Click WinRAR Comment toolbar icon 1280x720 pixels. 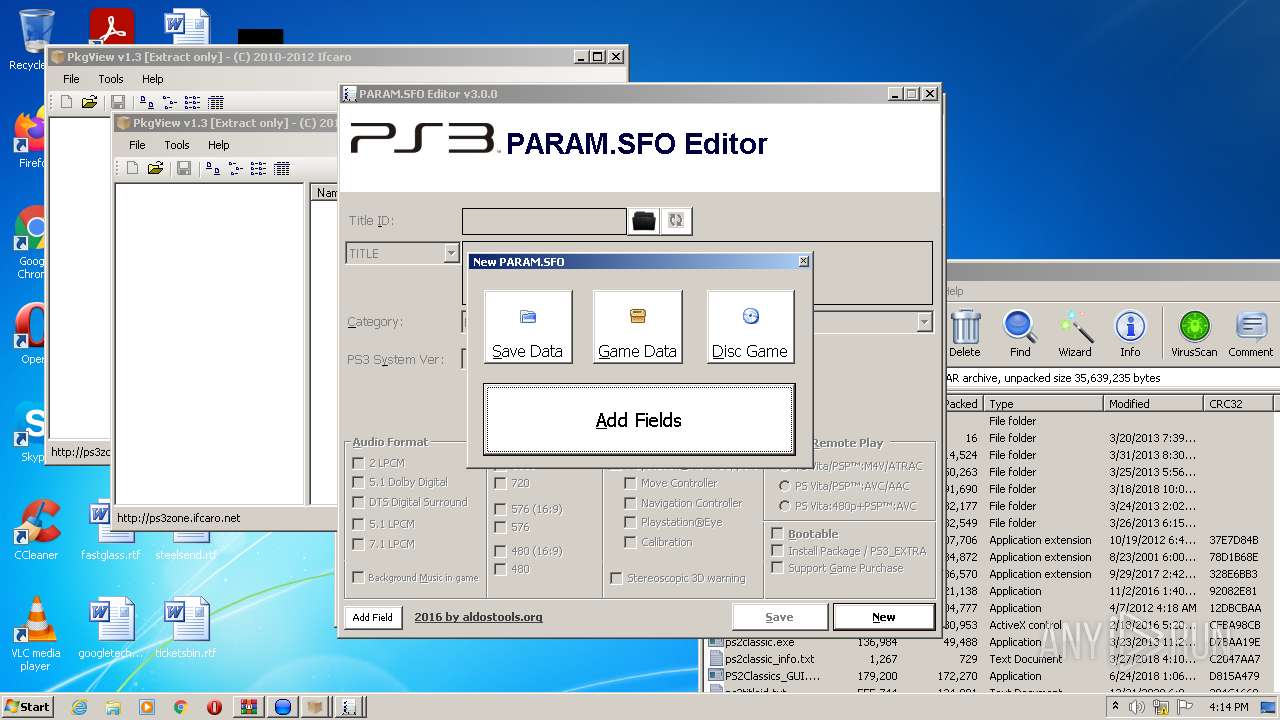point(1251,333)
